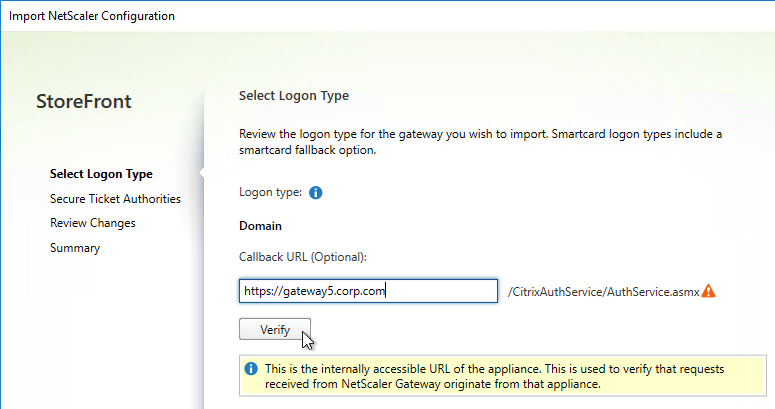Click the 'smartcard fallback option' description line
The image size is (775, 409).
[x=307, y=150]
